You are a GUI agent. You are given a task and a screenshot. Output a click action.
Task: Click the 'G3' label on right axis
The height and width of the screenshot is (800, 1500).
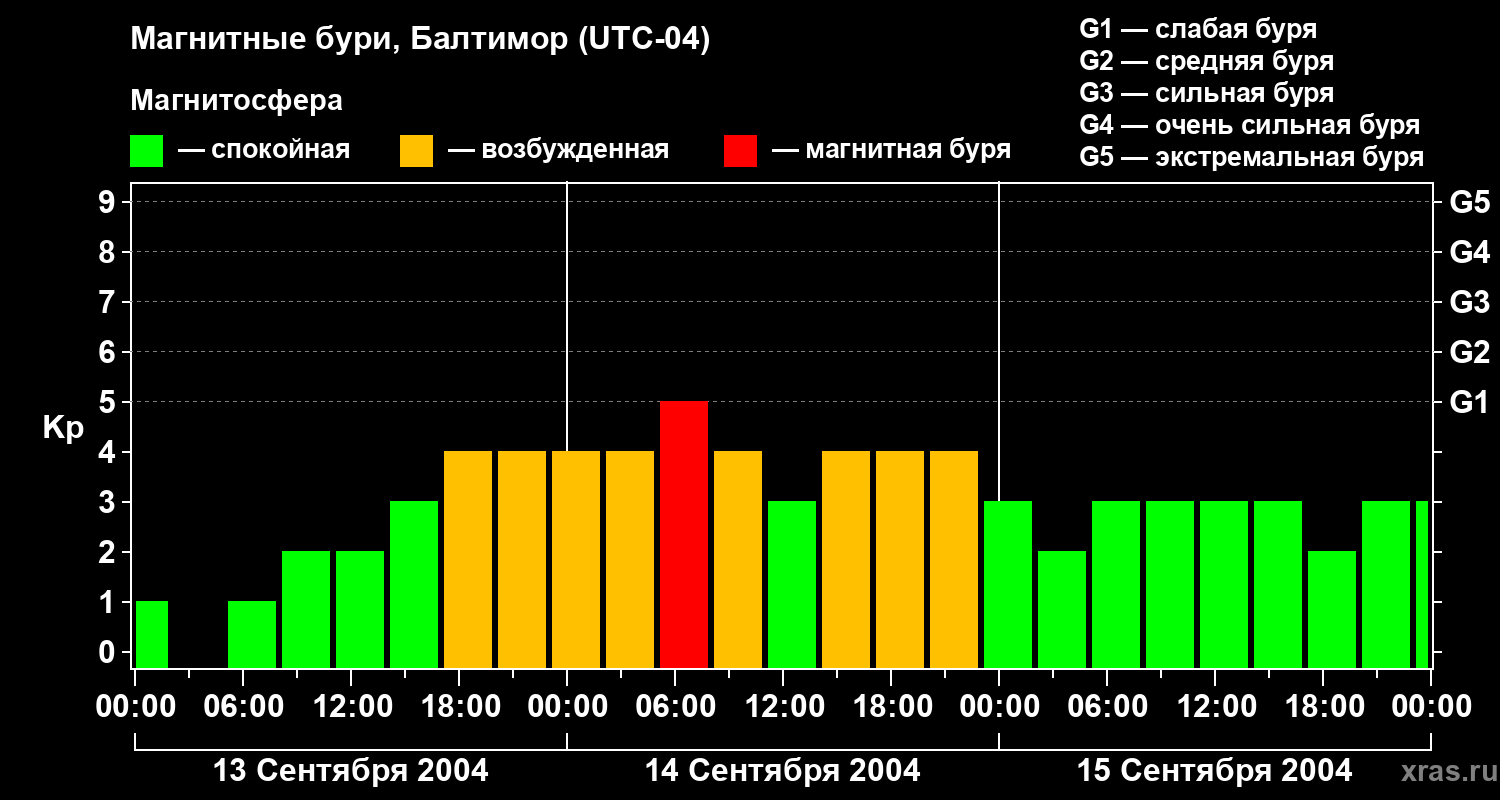point(1469,302)
